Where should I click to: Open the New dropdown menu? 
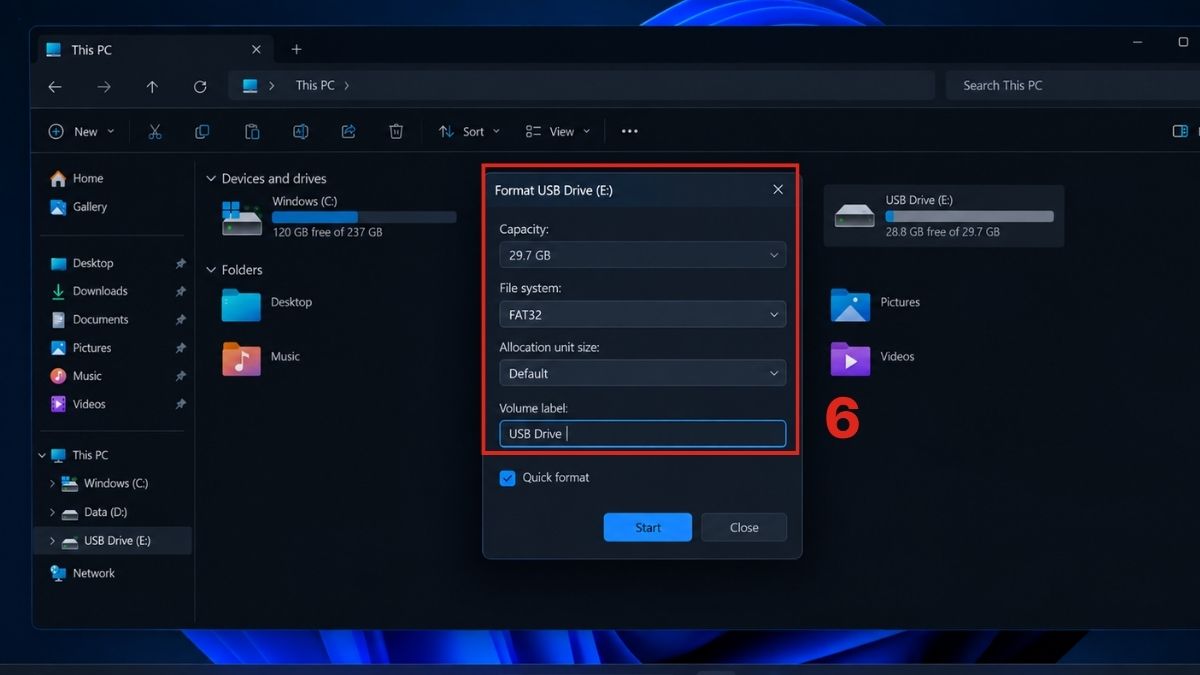(81, 131)
